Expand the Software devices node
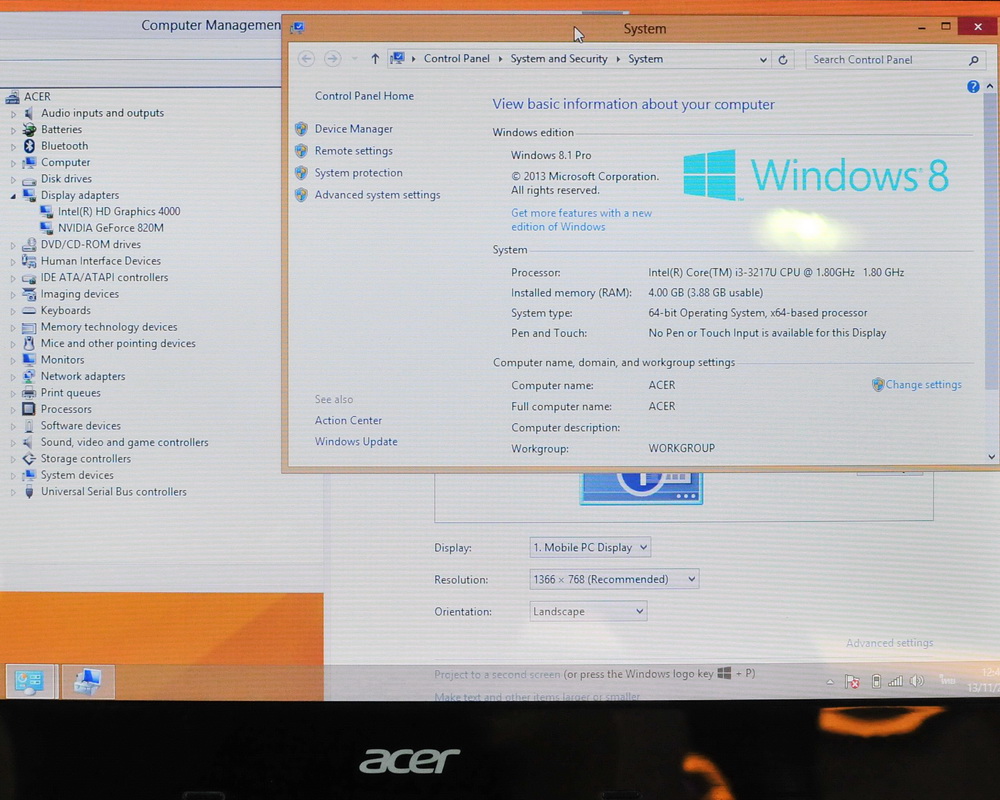 click(13, 426)
